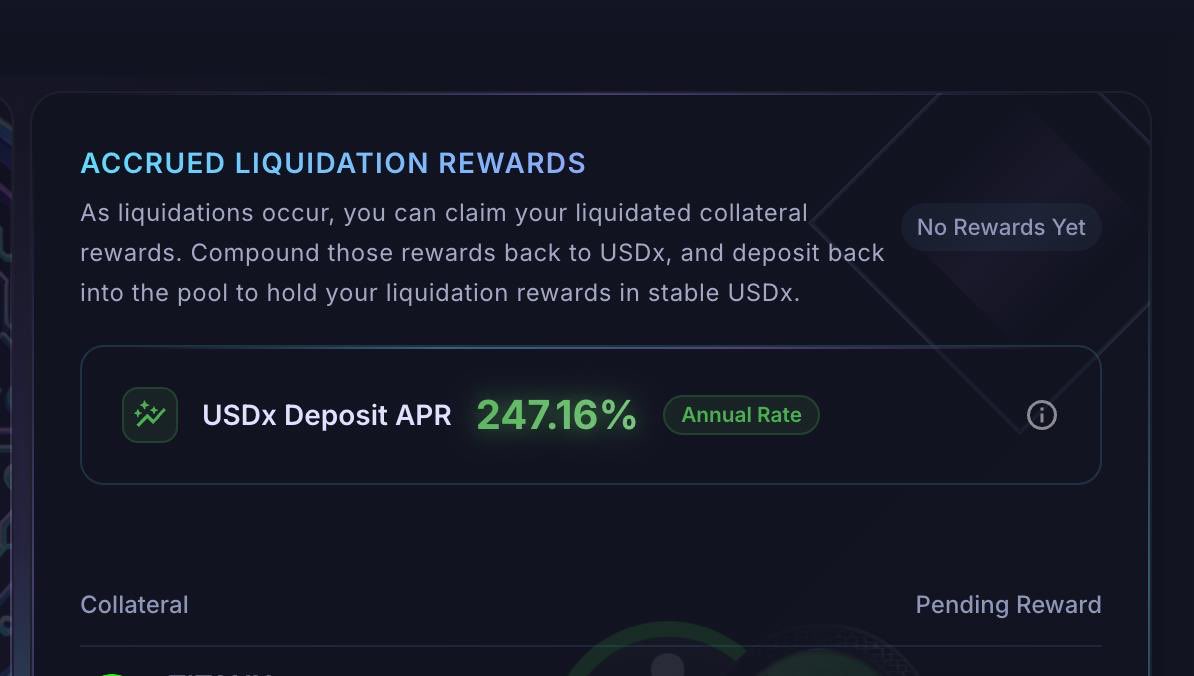Expand the Pending Reward column header
Viewport: 1194px width, 676px height.
coord(1008,604)
